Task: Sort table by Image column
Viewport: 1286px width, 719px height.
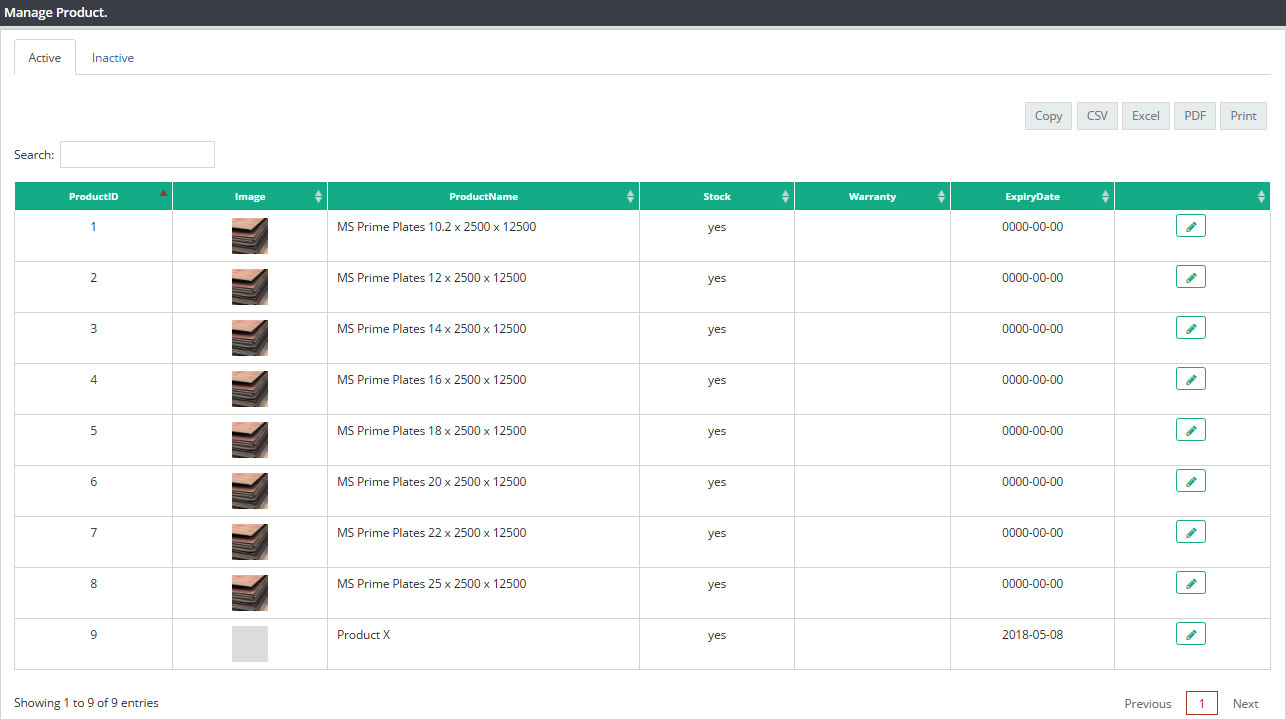Action: (x=250, y=196)
